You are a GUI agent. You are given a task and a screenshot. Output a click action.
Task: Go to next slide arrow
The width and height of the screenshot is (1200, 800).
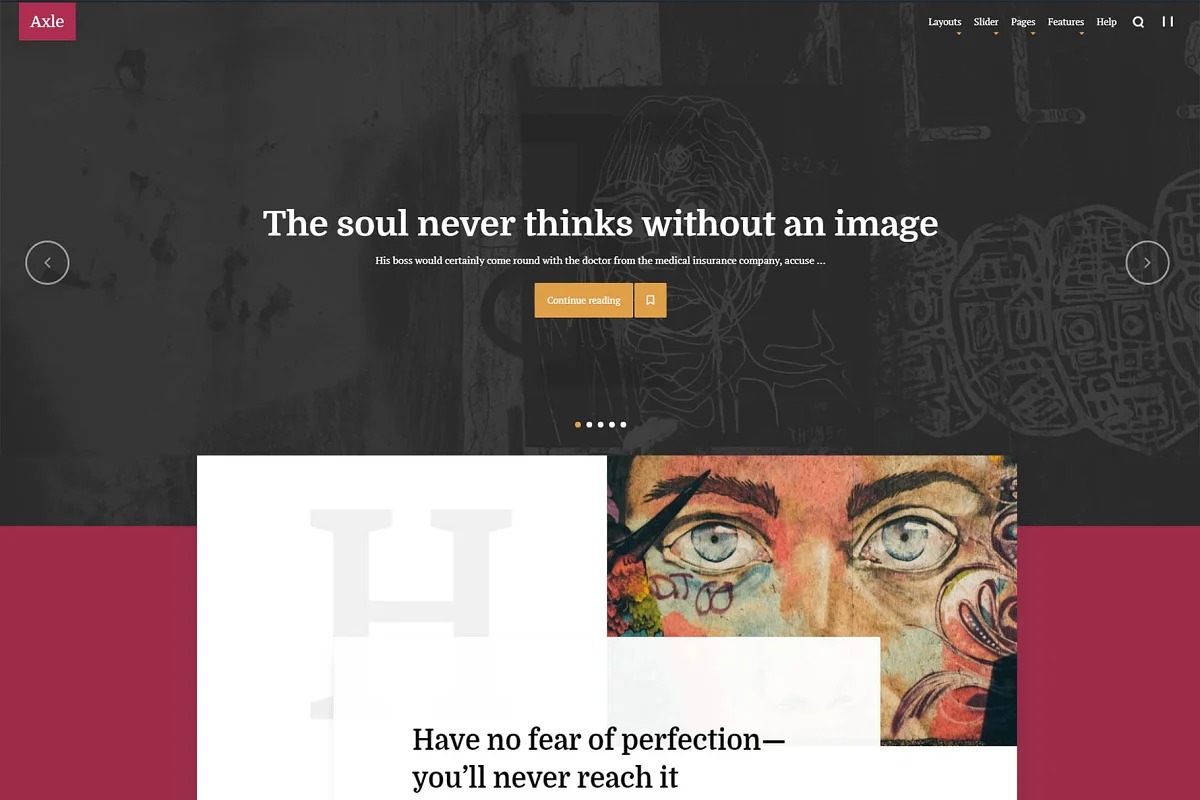pyautogui.click(x=1147, y=263)
